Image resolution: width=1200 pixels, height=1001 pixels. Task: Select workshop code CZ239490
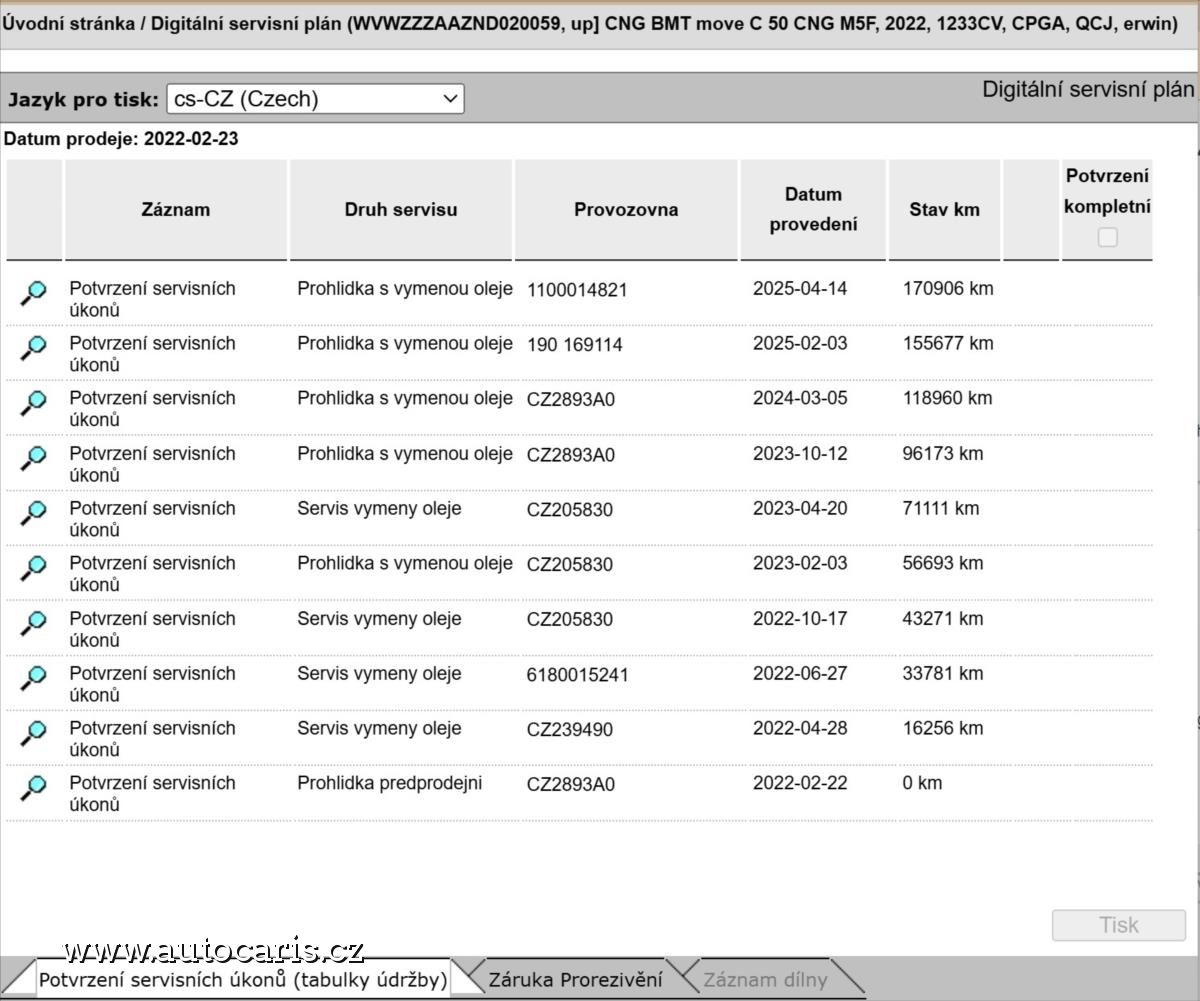[570, 730]
